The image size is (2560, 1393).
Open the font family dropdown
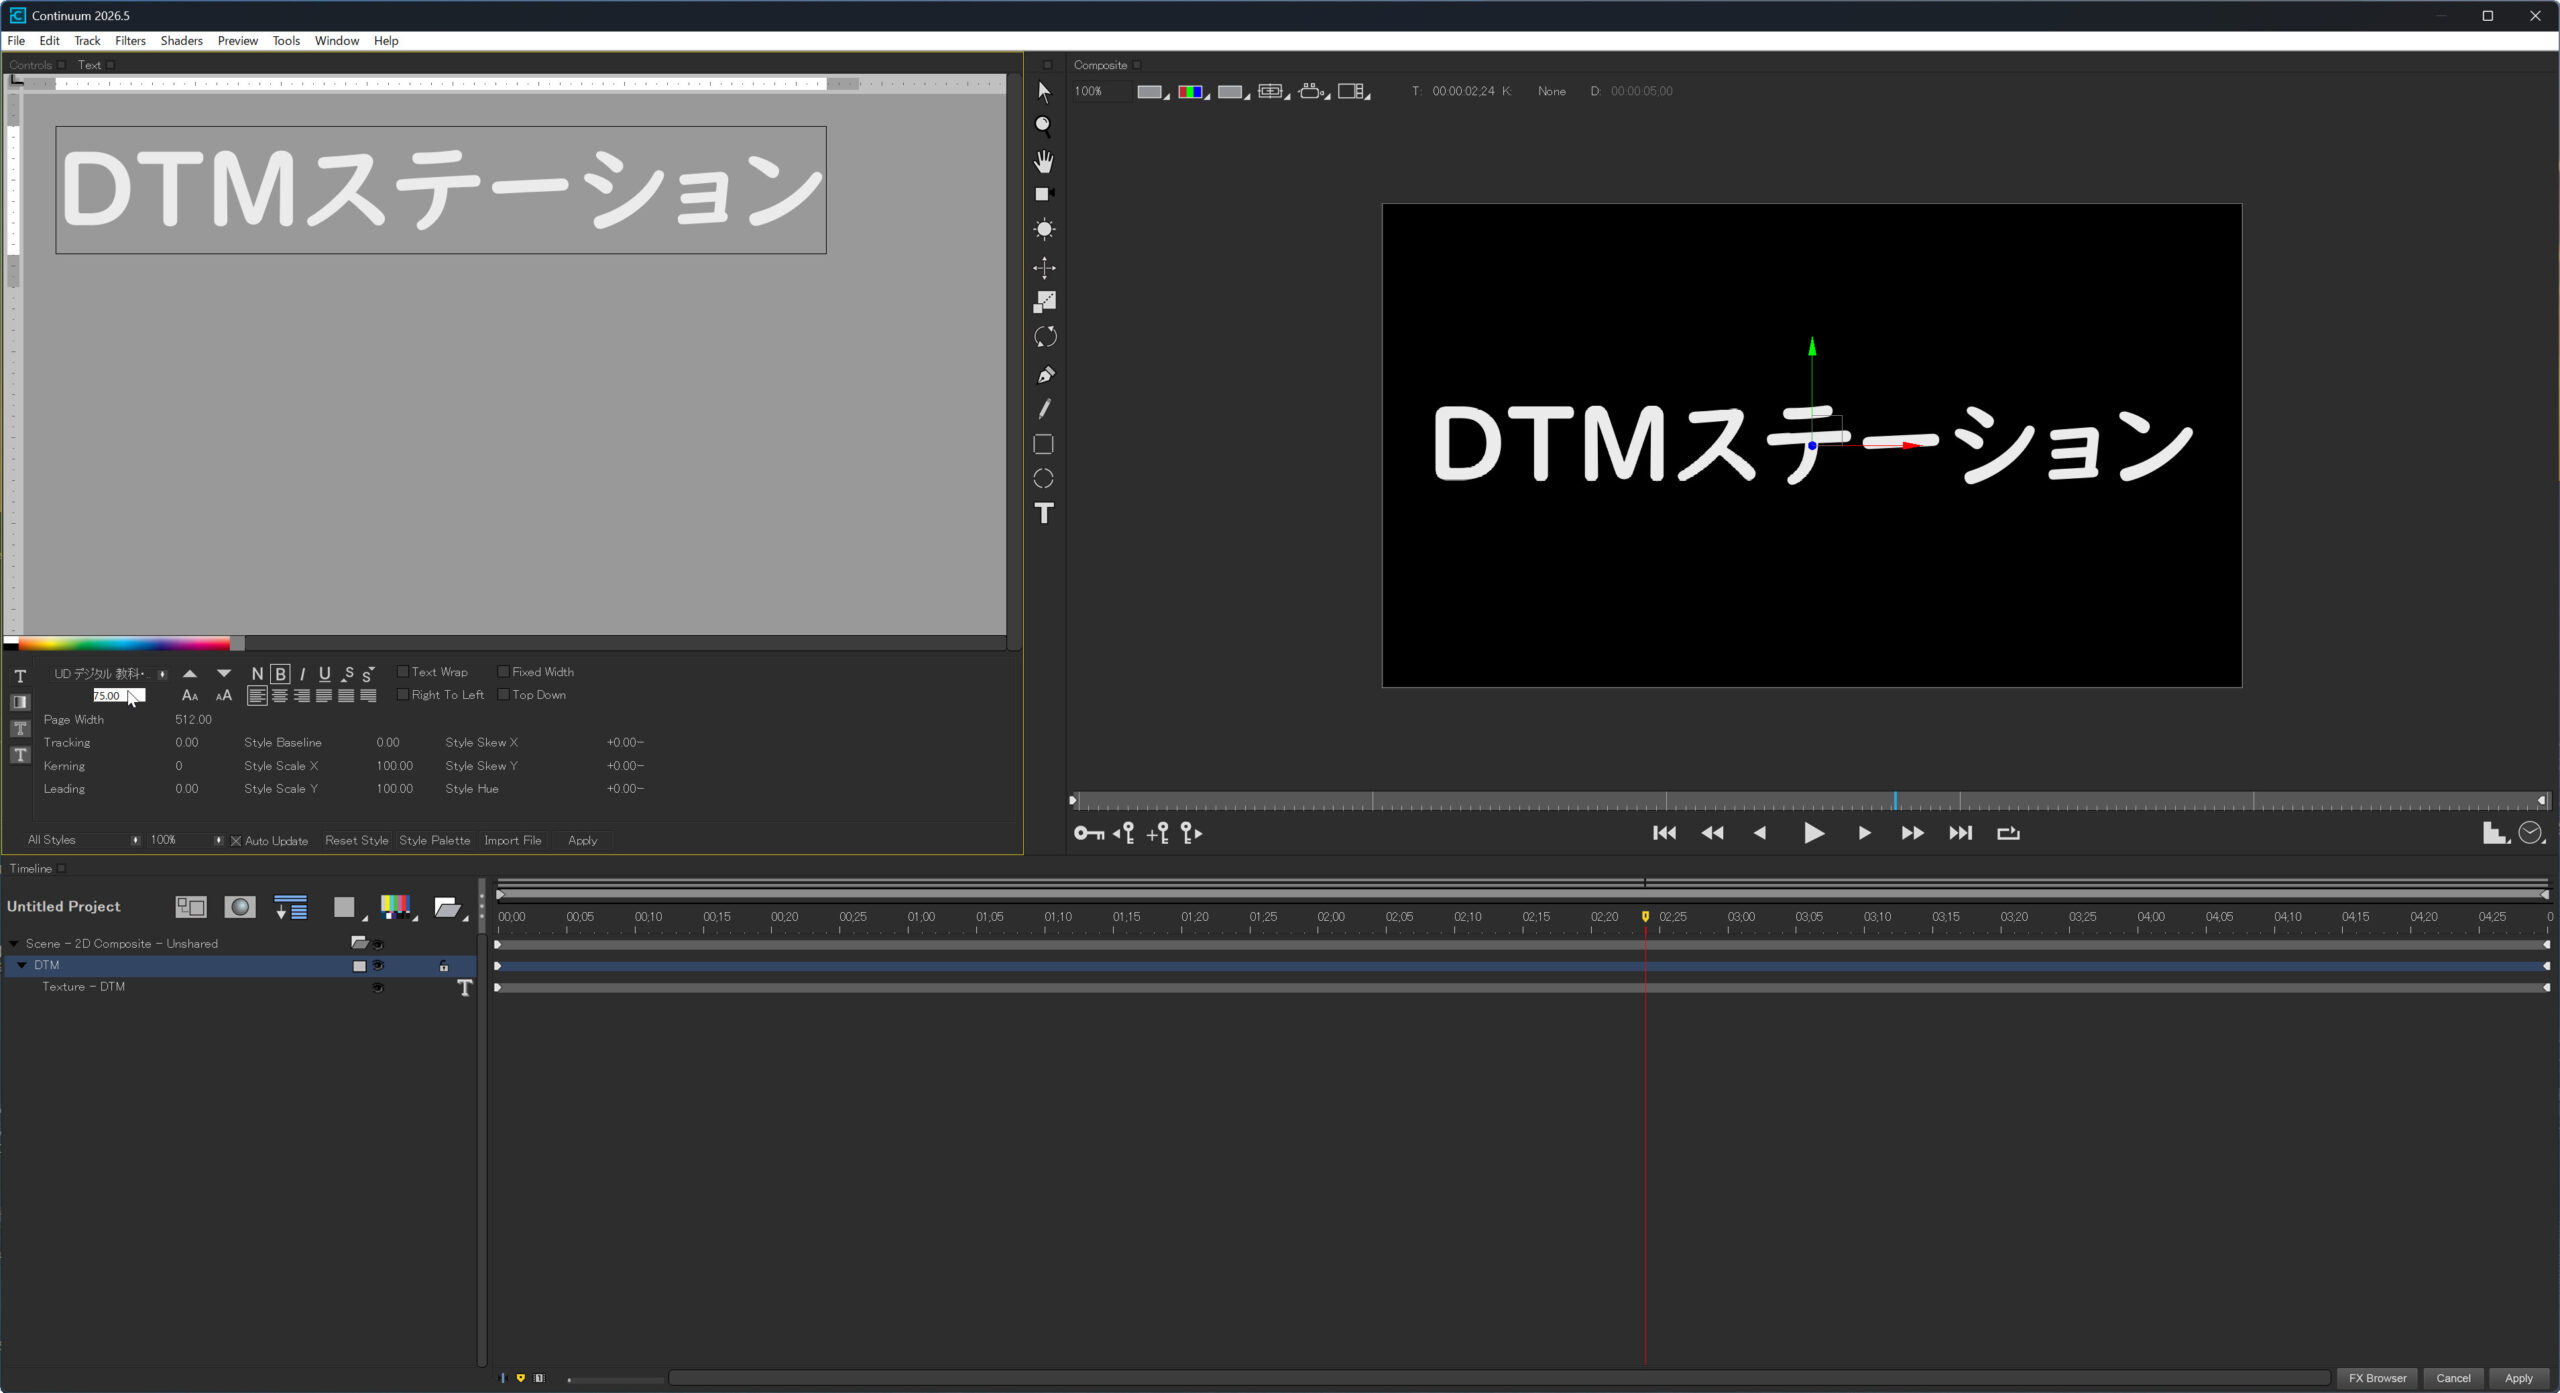point(110,674)
